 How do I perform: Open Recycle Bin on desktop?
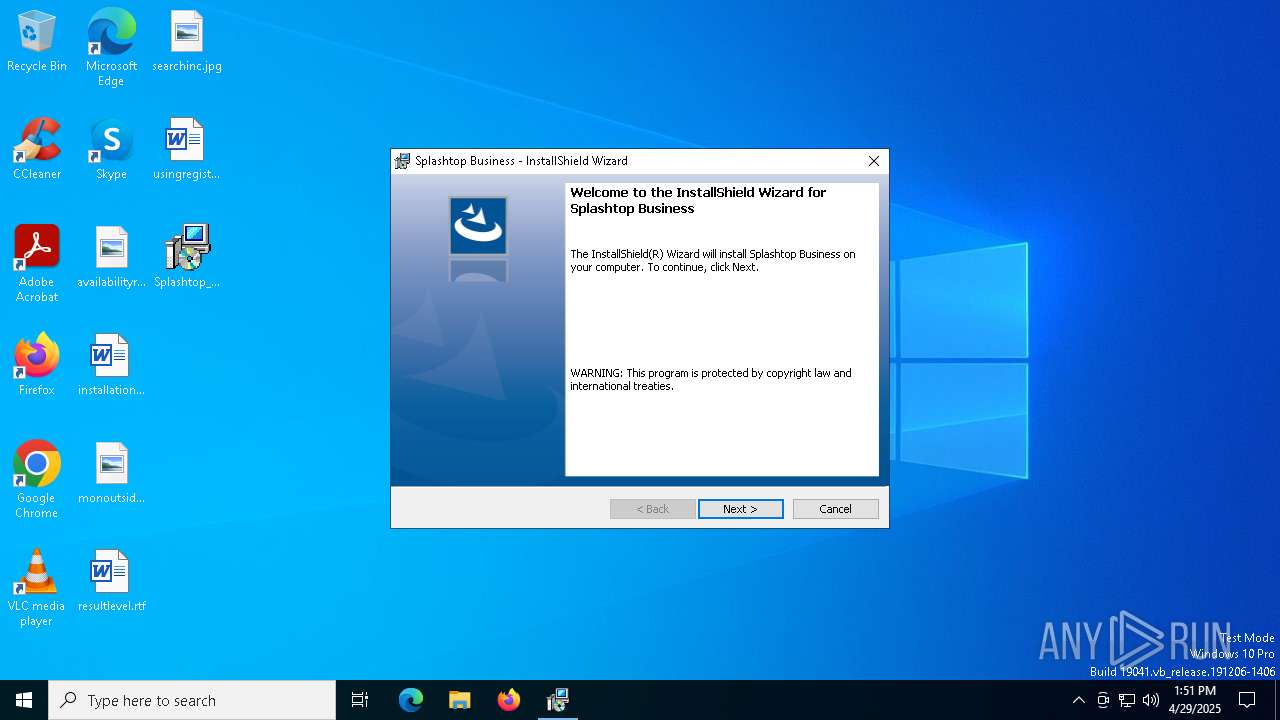click(x=37, y=42)
